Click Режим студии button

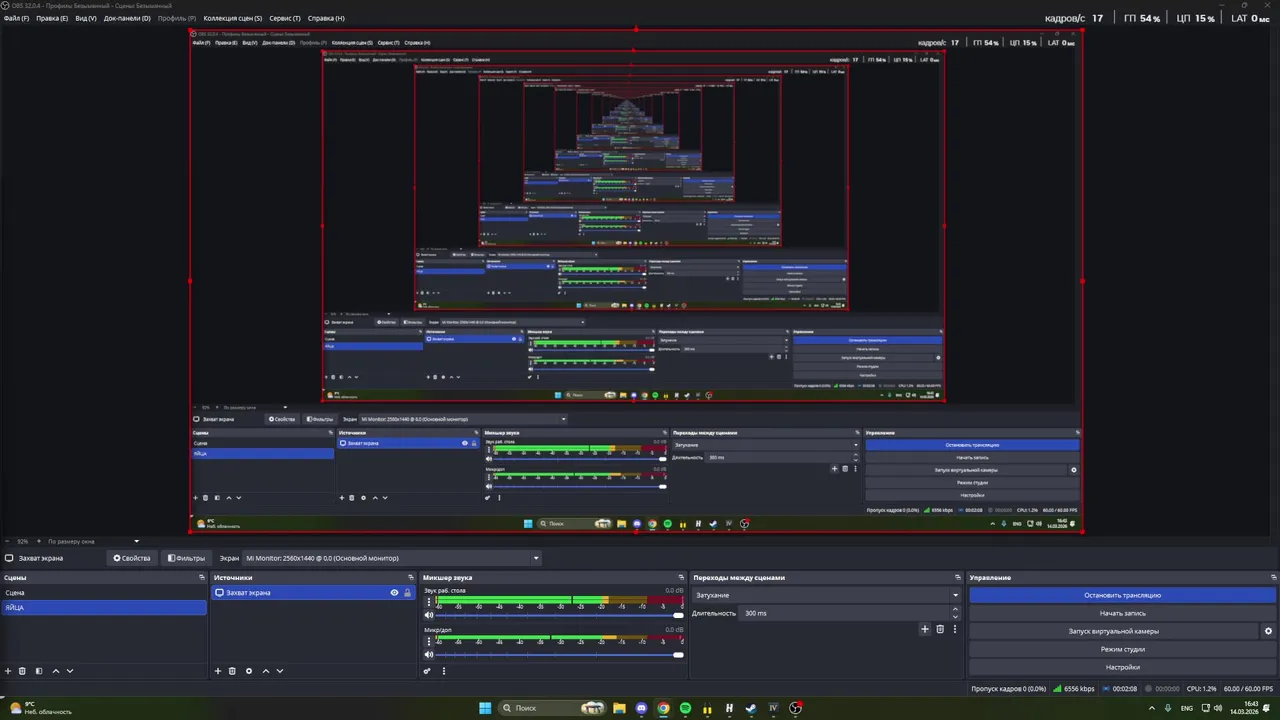pos(1122,649)
